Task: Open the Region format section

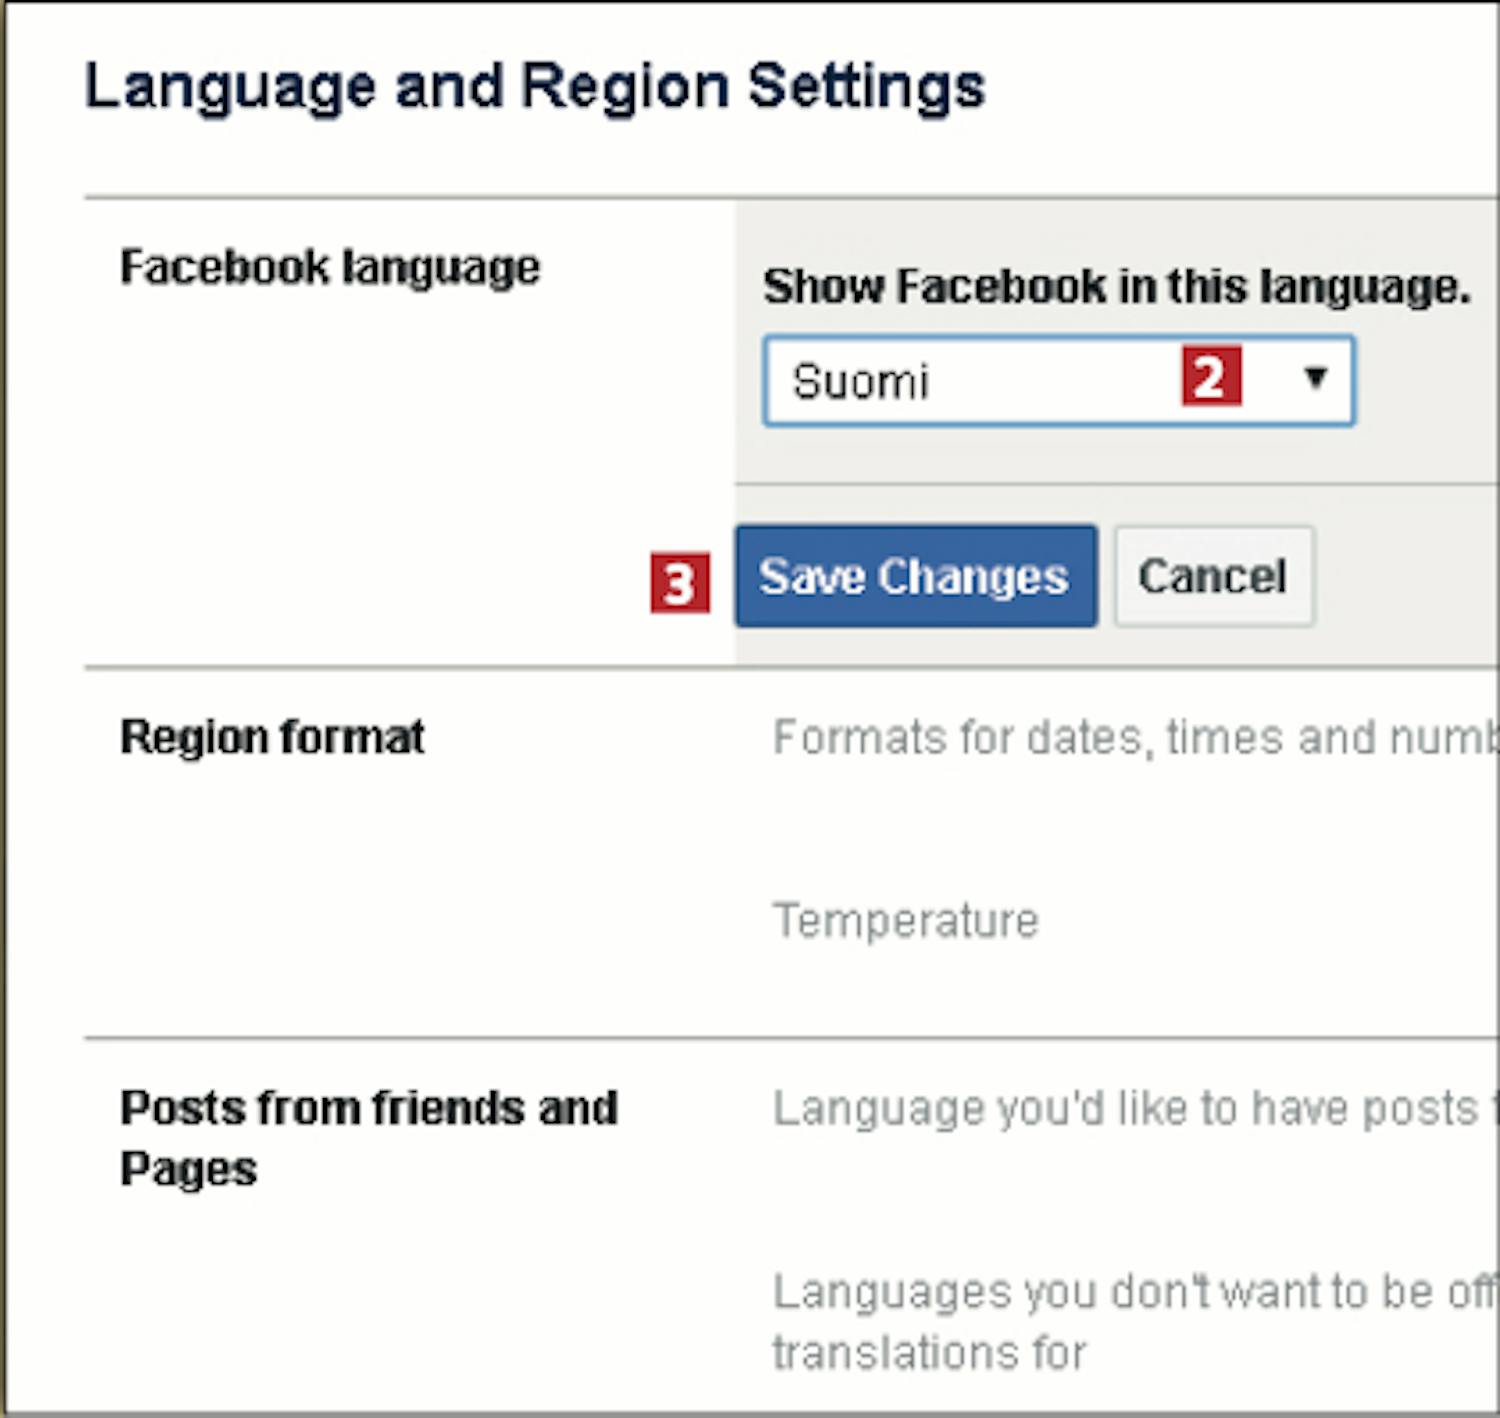Action: pyautogui.click(x=272, y=738)
